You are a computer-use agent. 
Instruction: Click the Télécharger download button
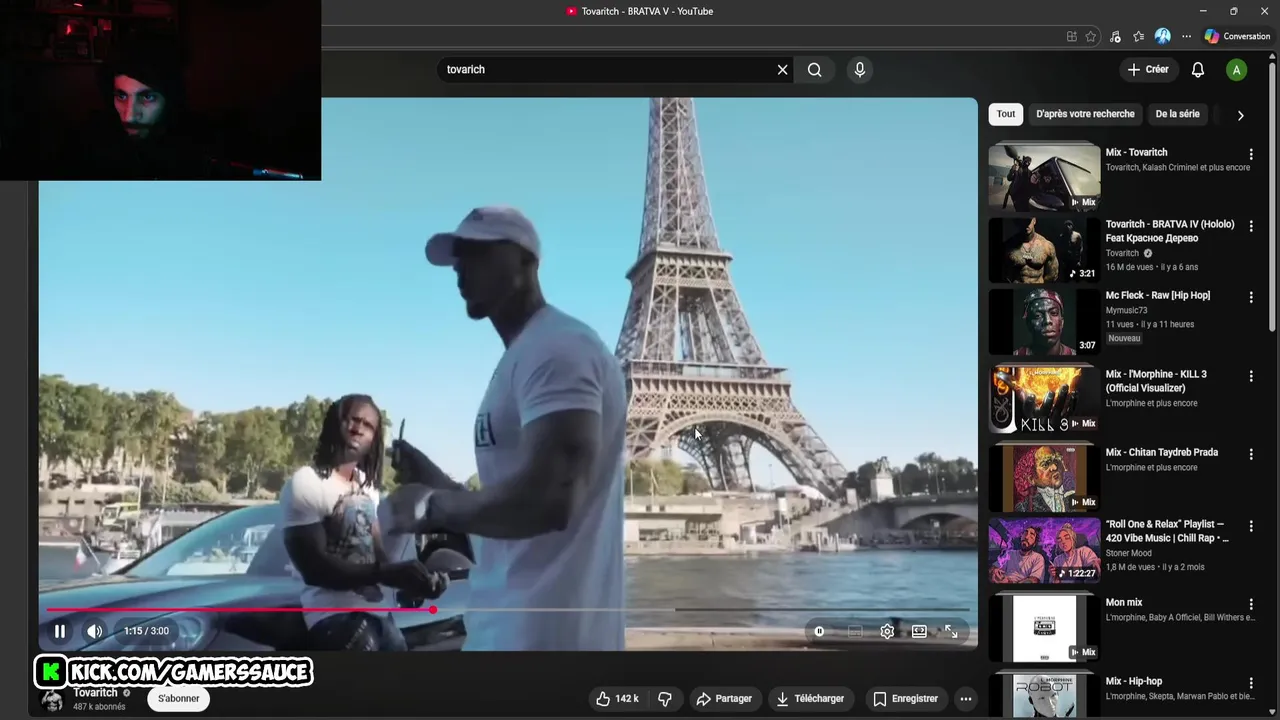pos(810,699)
